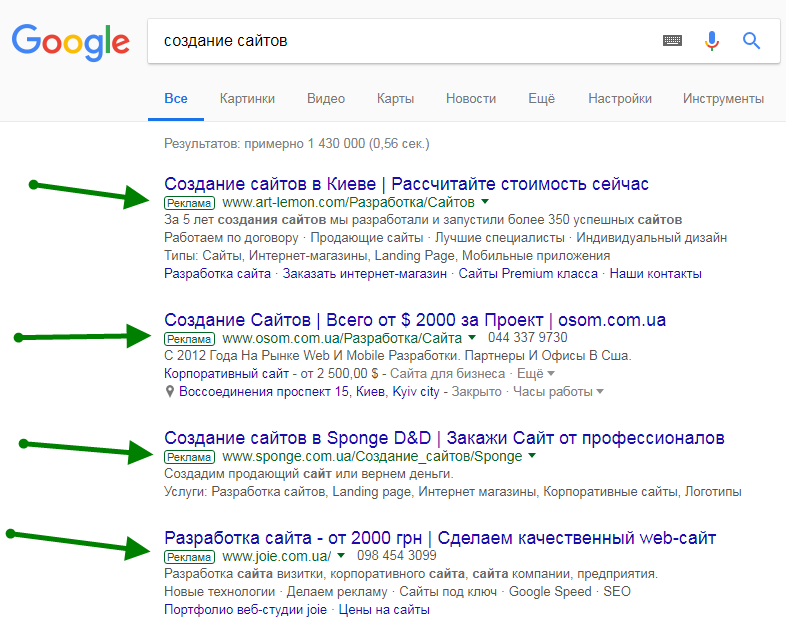Open the on-screen keyboard icon
Screen dimensions: 786x630
(x=672, y=41)
